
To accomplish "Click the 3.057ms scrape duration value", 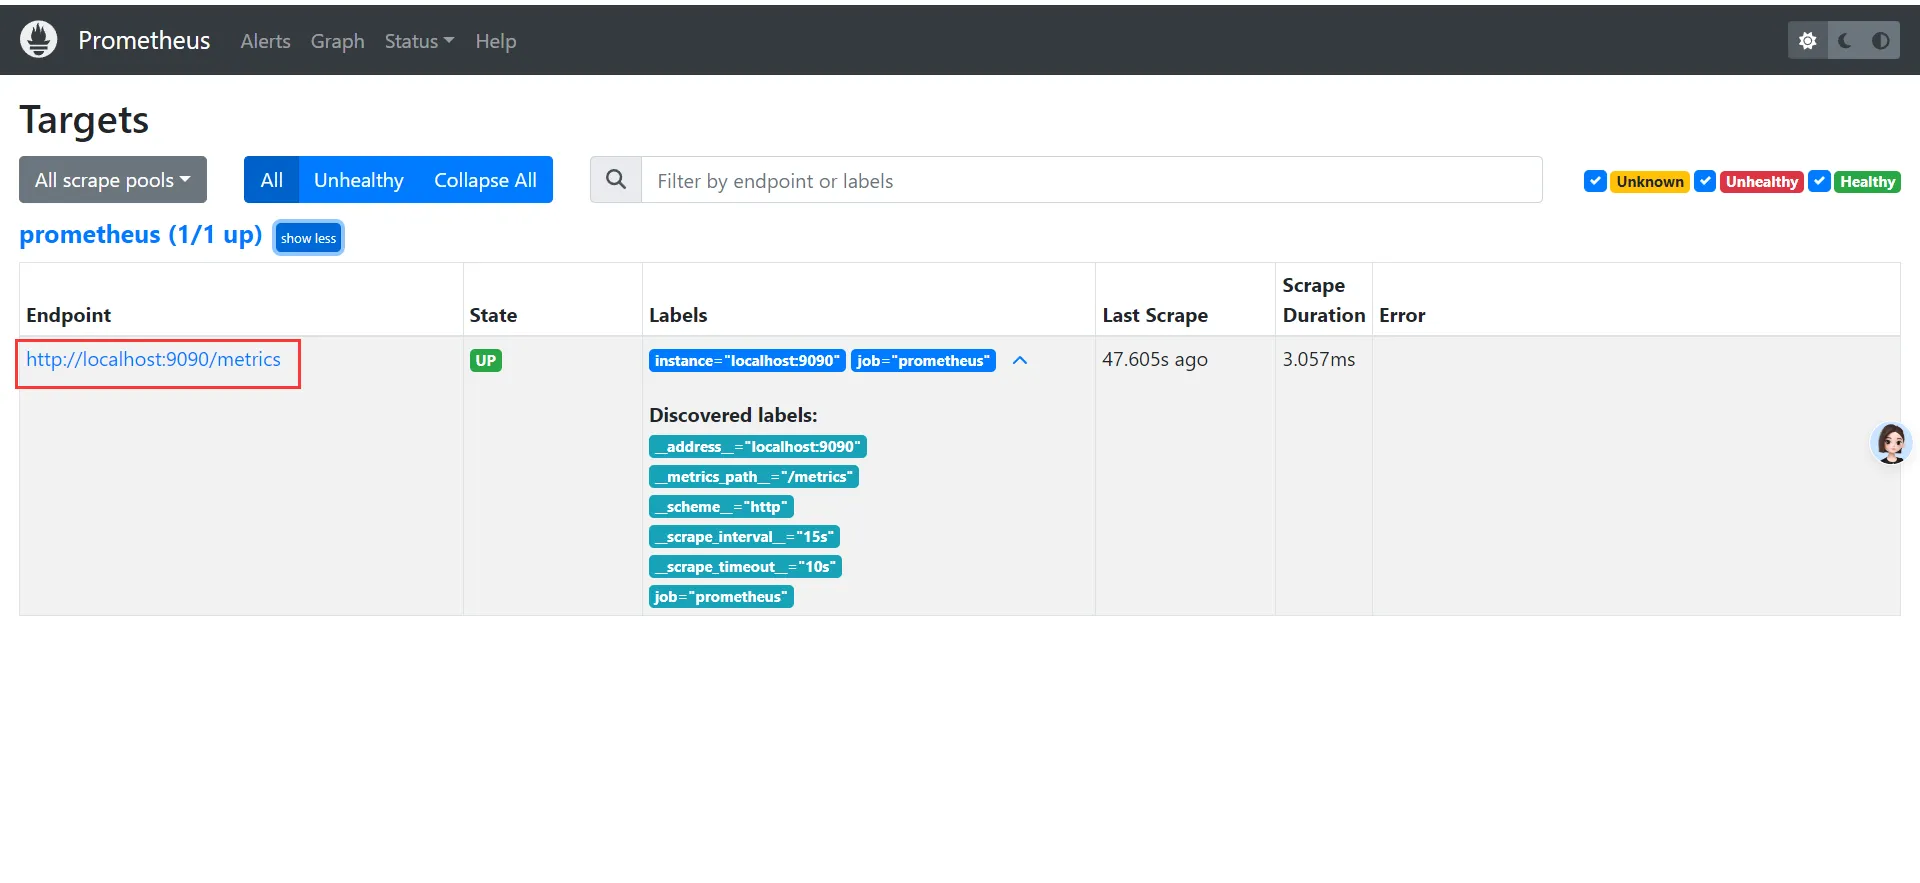I will (1319, 359).
